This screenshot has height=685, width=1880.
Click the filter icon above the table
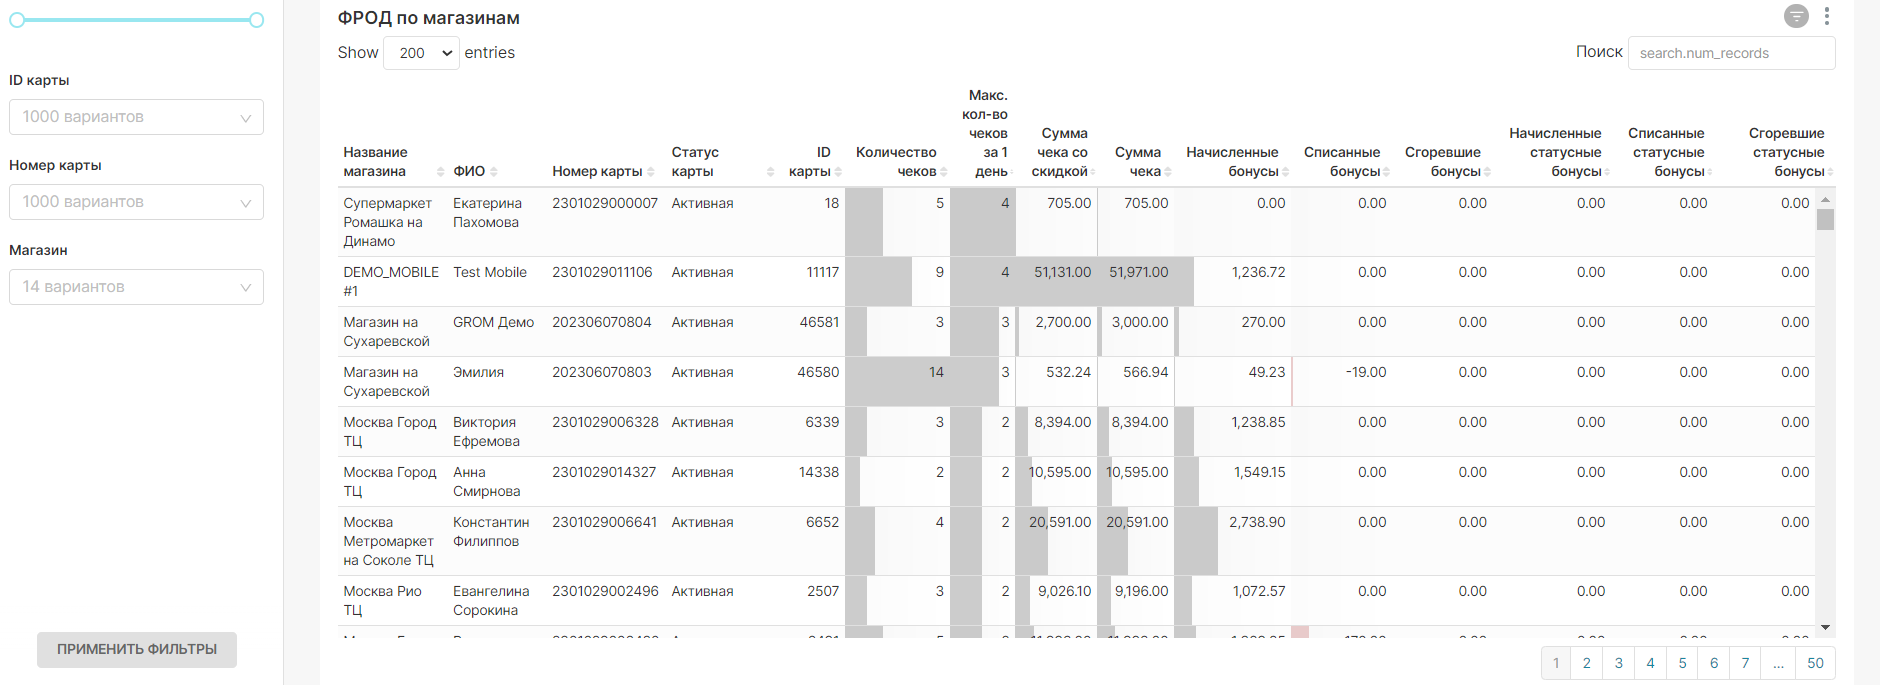1796,16
